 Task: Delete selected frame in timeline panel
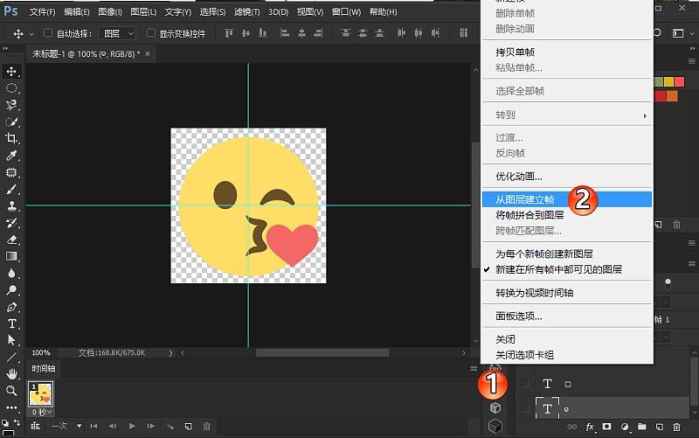[207, 426]
